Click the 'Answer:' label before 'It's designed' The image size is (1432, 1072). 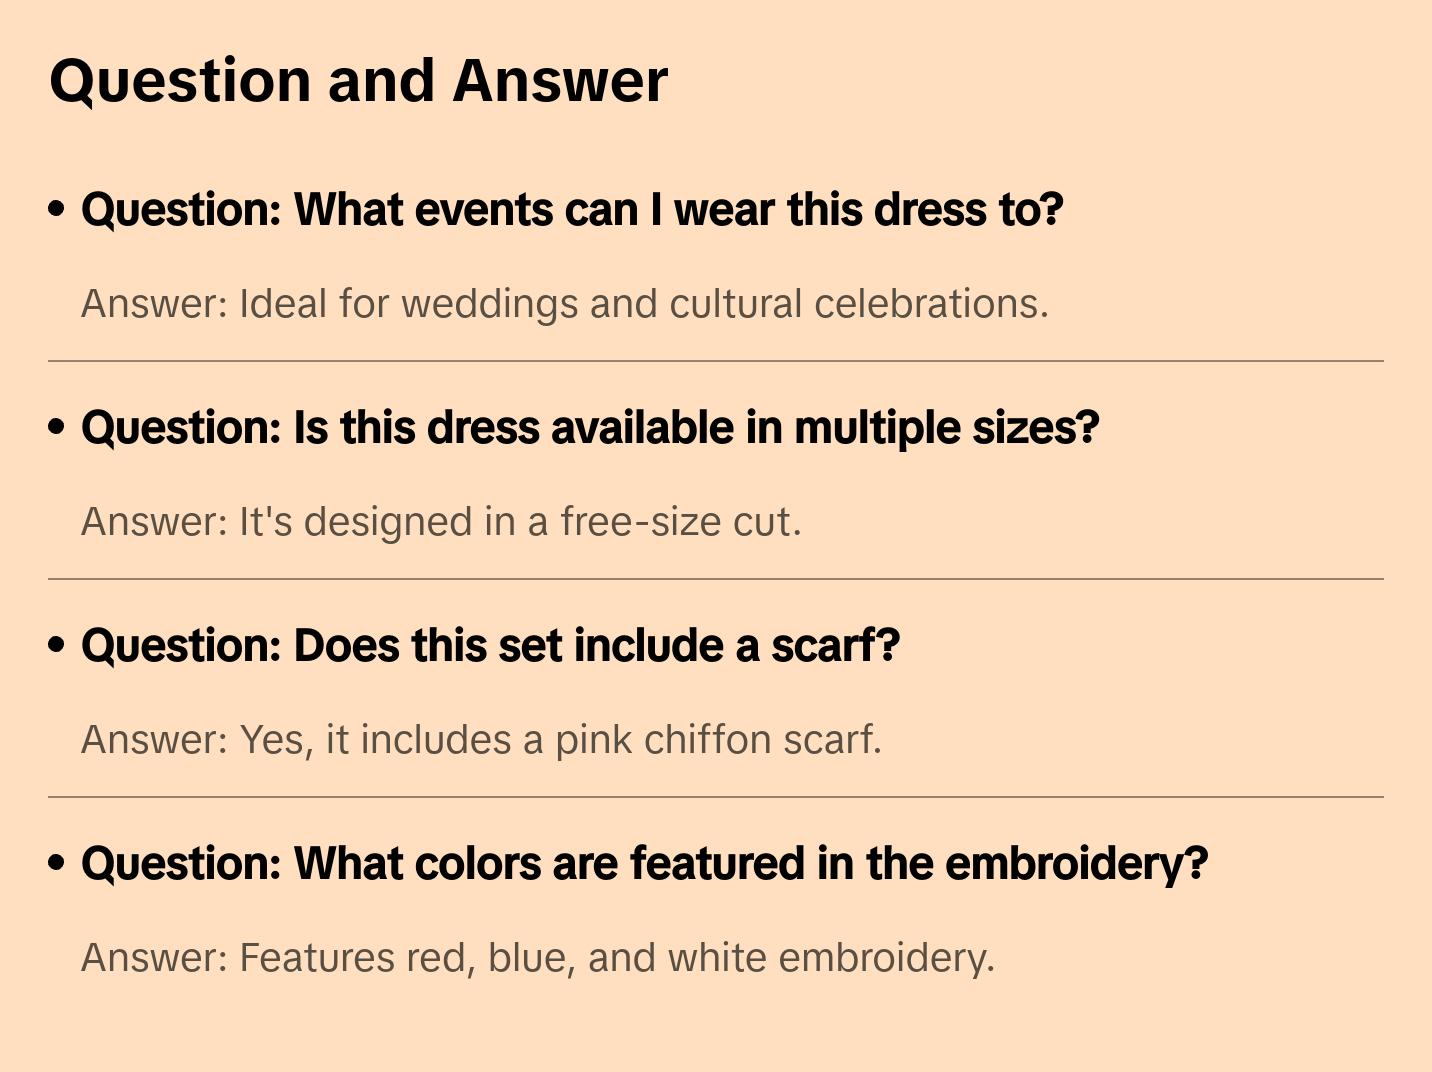(155, 522)
